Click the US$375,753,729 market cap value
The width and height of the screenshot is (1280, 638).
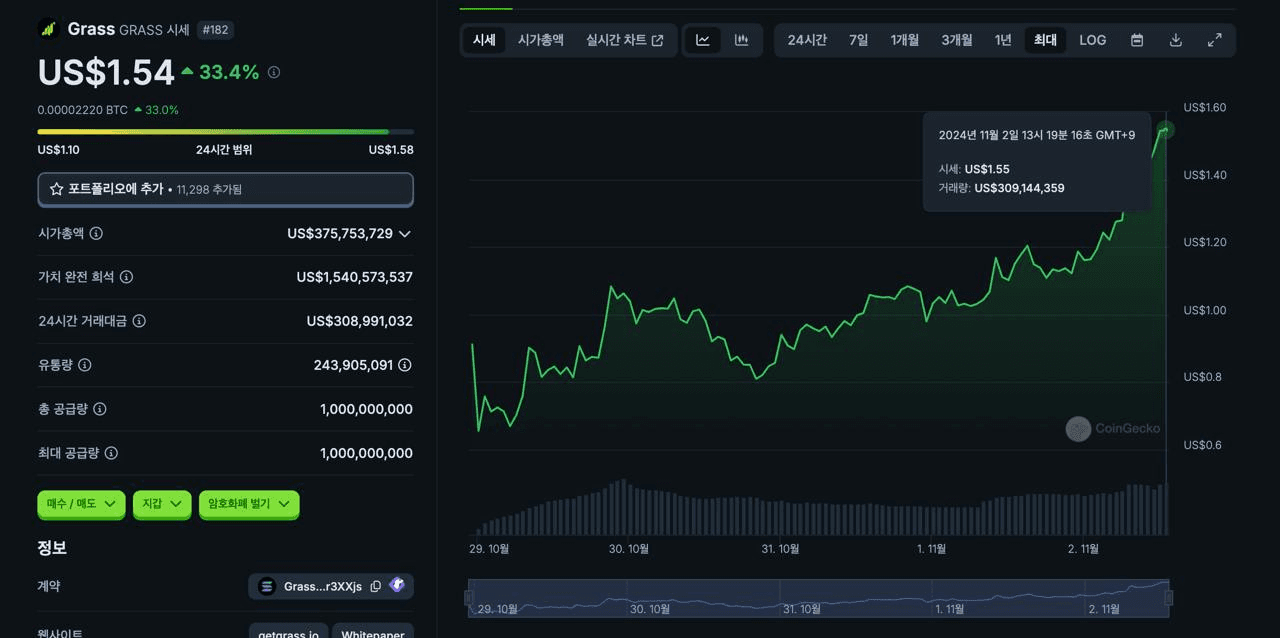[x=340, y=233]
